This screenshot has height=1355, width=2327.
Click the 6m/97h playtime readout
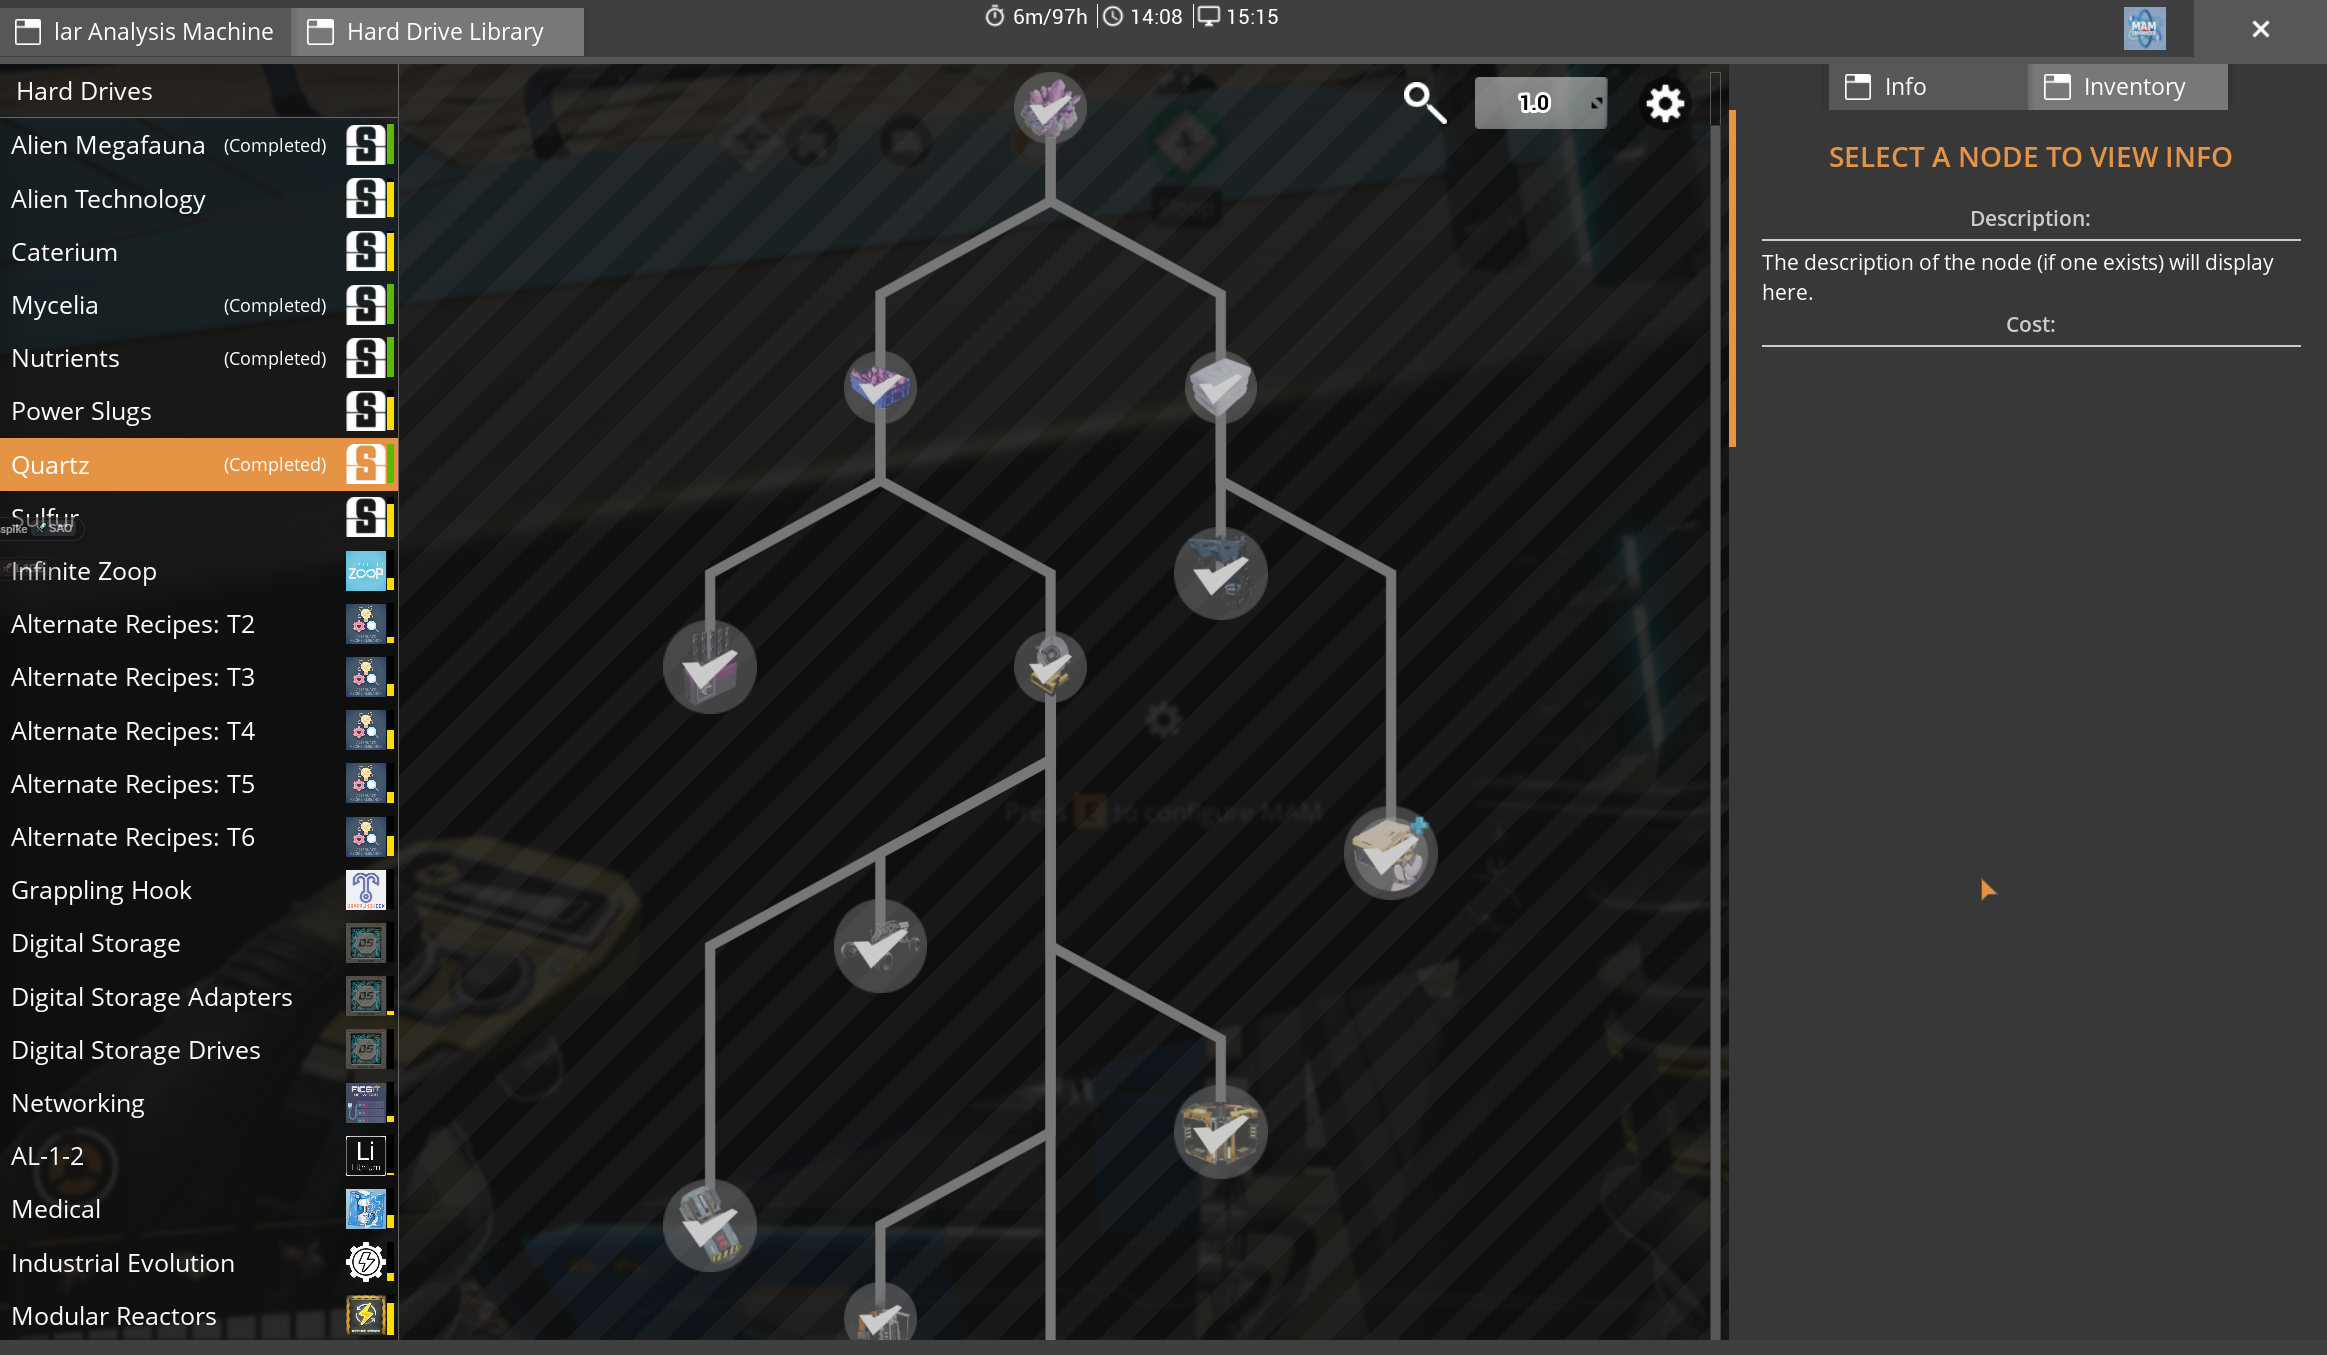point(1036,17)
